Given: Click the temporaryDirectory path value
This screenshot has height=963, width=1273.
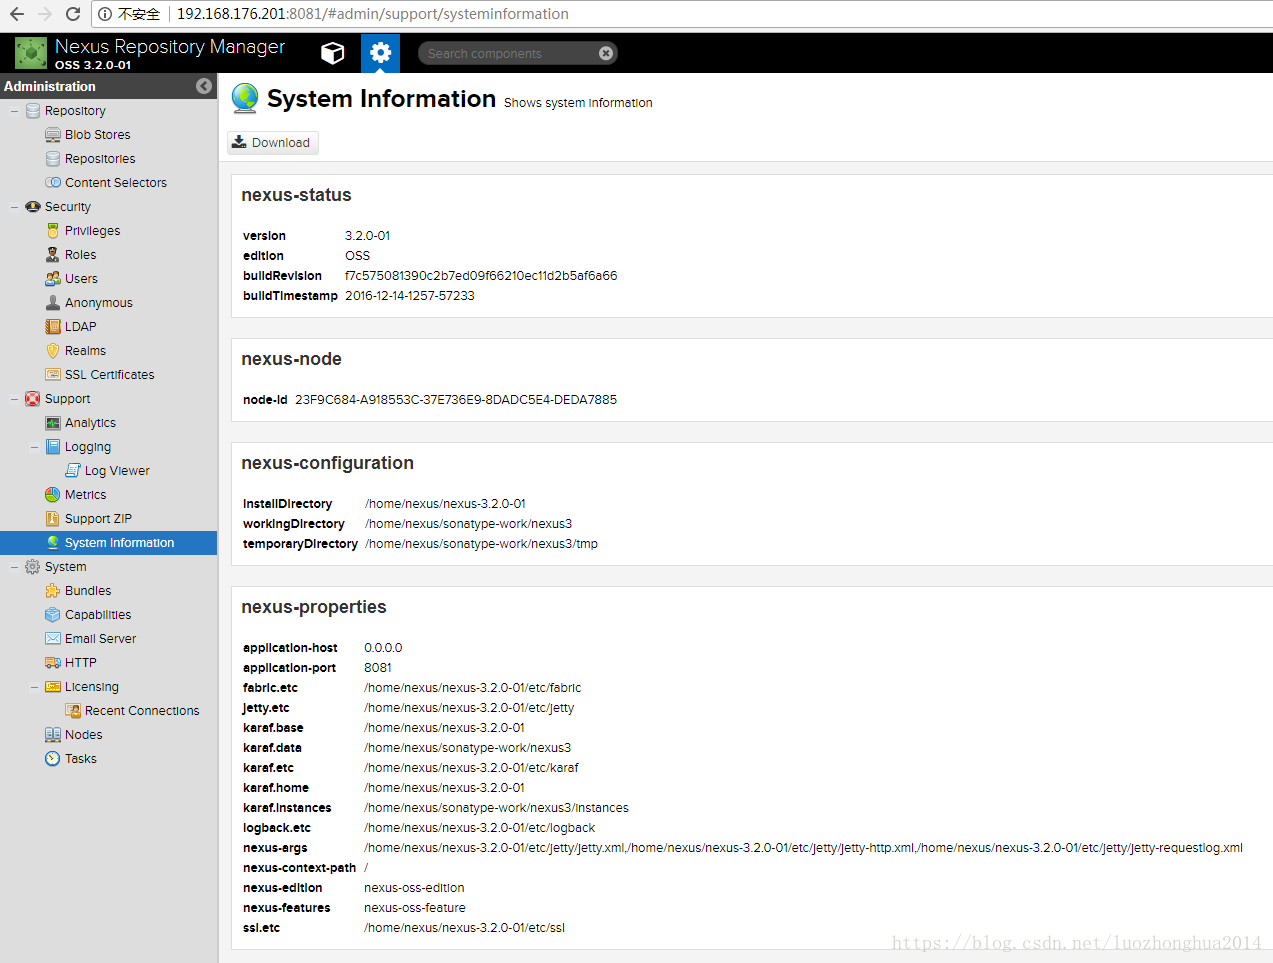Looking at the screenshot, I should tap(481, 544).
